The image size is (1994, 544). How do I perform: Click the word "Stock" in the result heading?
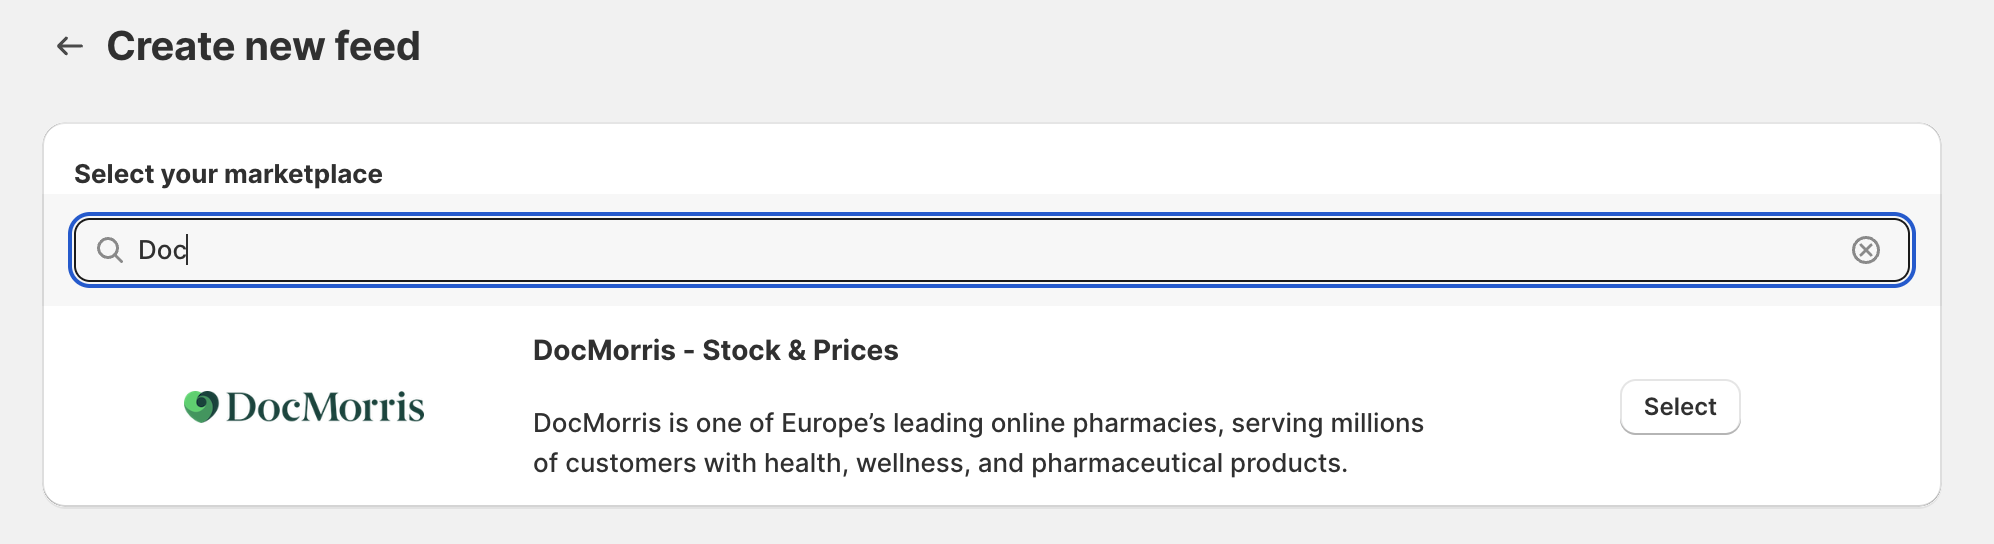pos(741,351)
